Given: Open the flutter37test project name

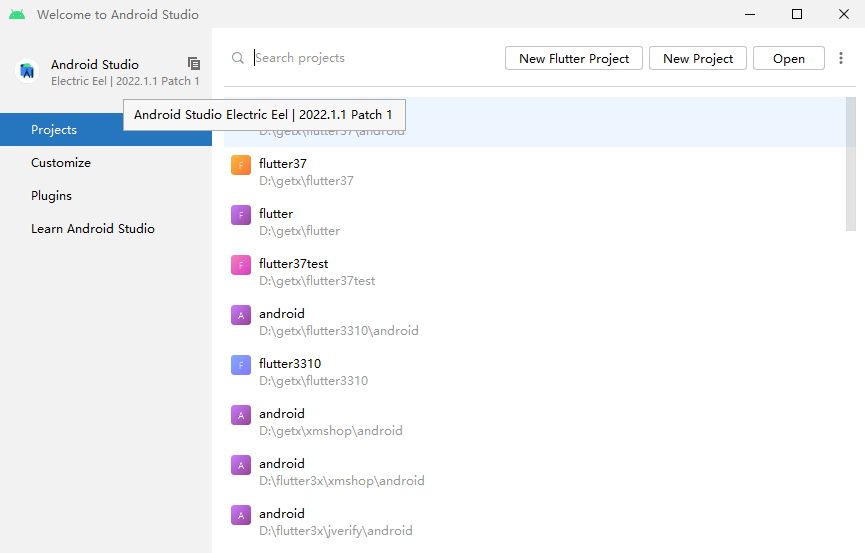Looking at the screenshot, I should click(x=293, y=264).
